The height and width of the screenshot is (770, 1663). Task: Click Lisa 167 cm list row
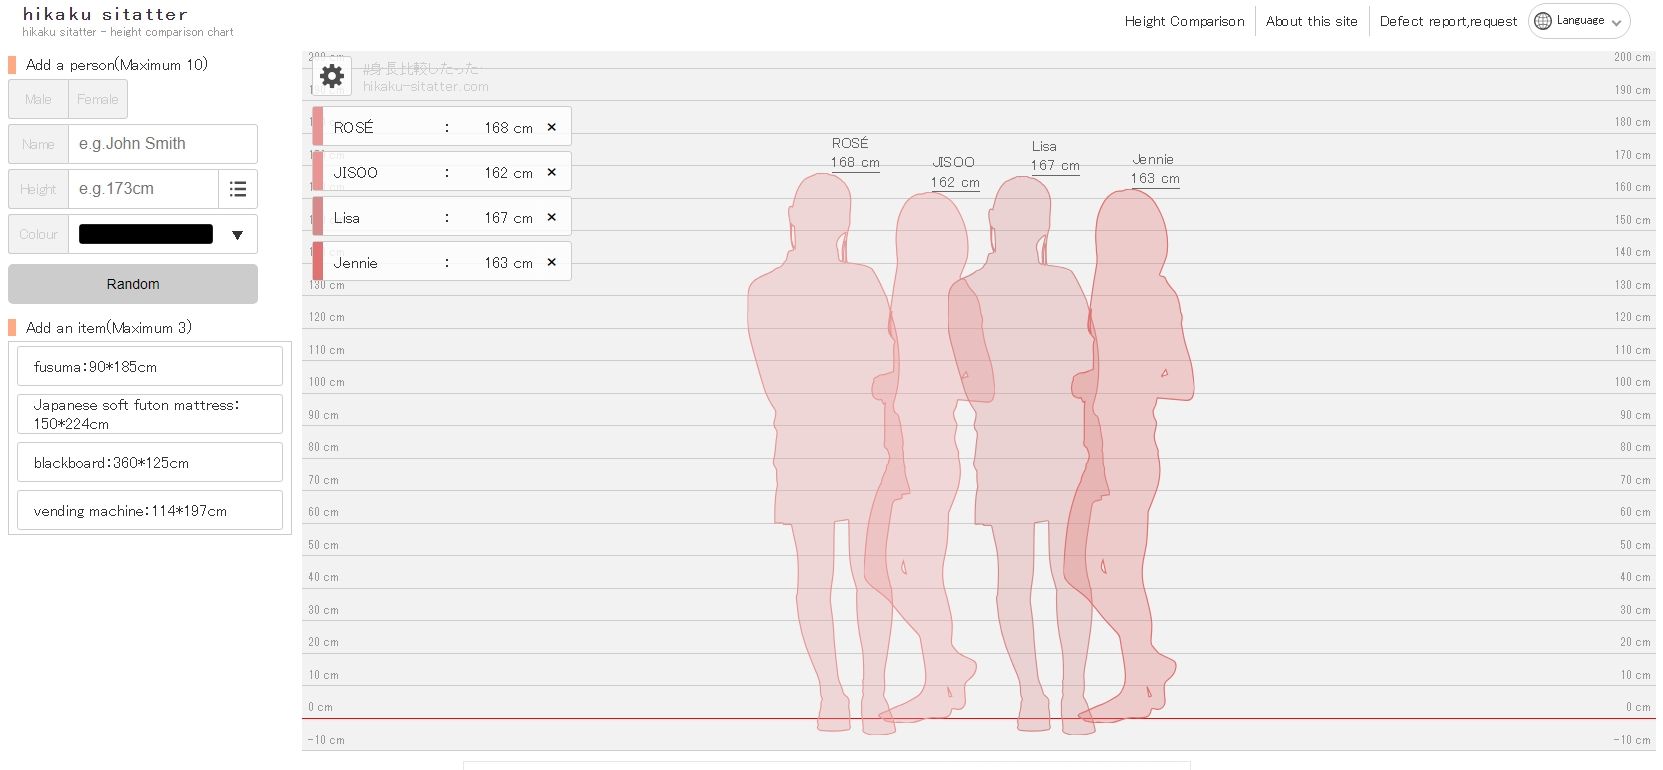point(442,217)
